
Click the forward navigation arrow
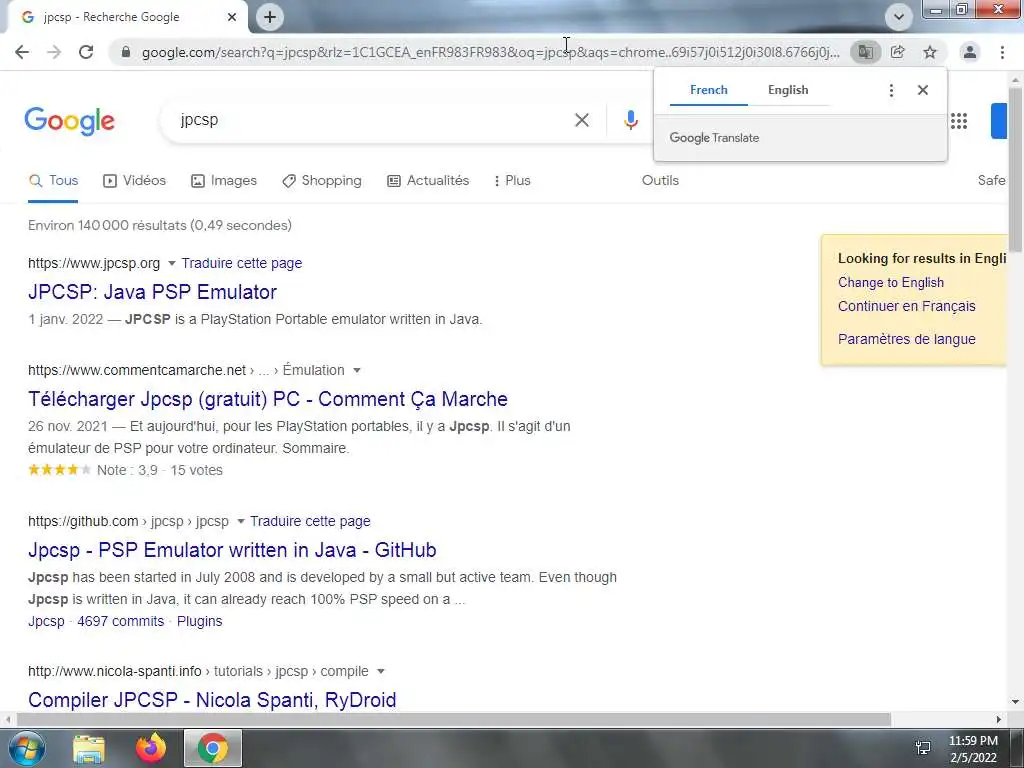[54, 52]
